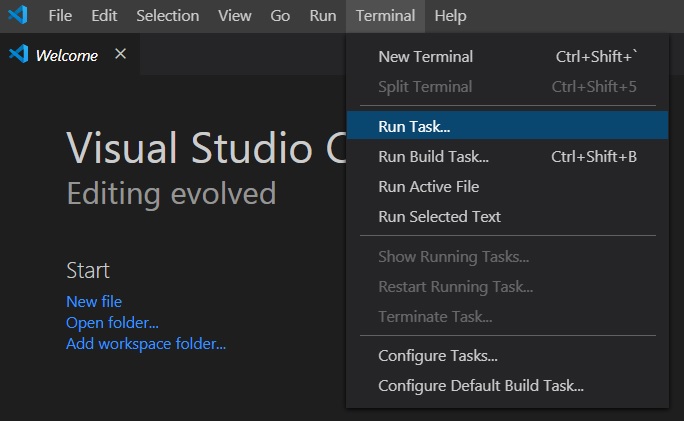Click the VS Code icon on Welcome tab
Screen dimensions: 684x421
click(18, 55)
